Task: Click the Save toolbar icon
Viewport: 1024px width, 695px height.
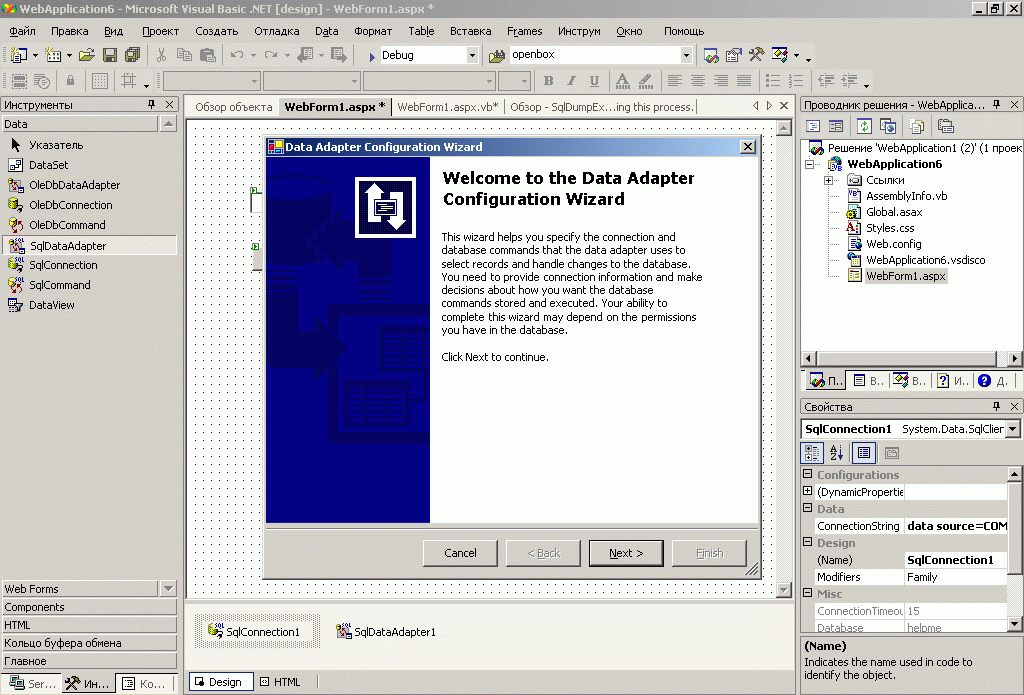Action: pyautogui.click(x=110, y=56)
